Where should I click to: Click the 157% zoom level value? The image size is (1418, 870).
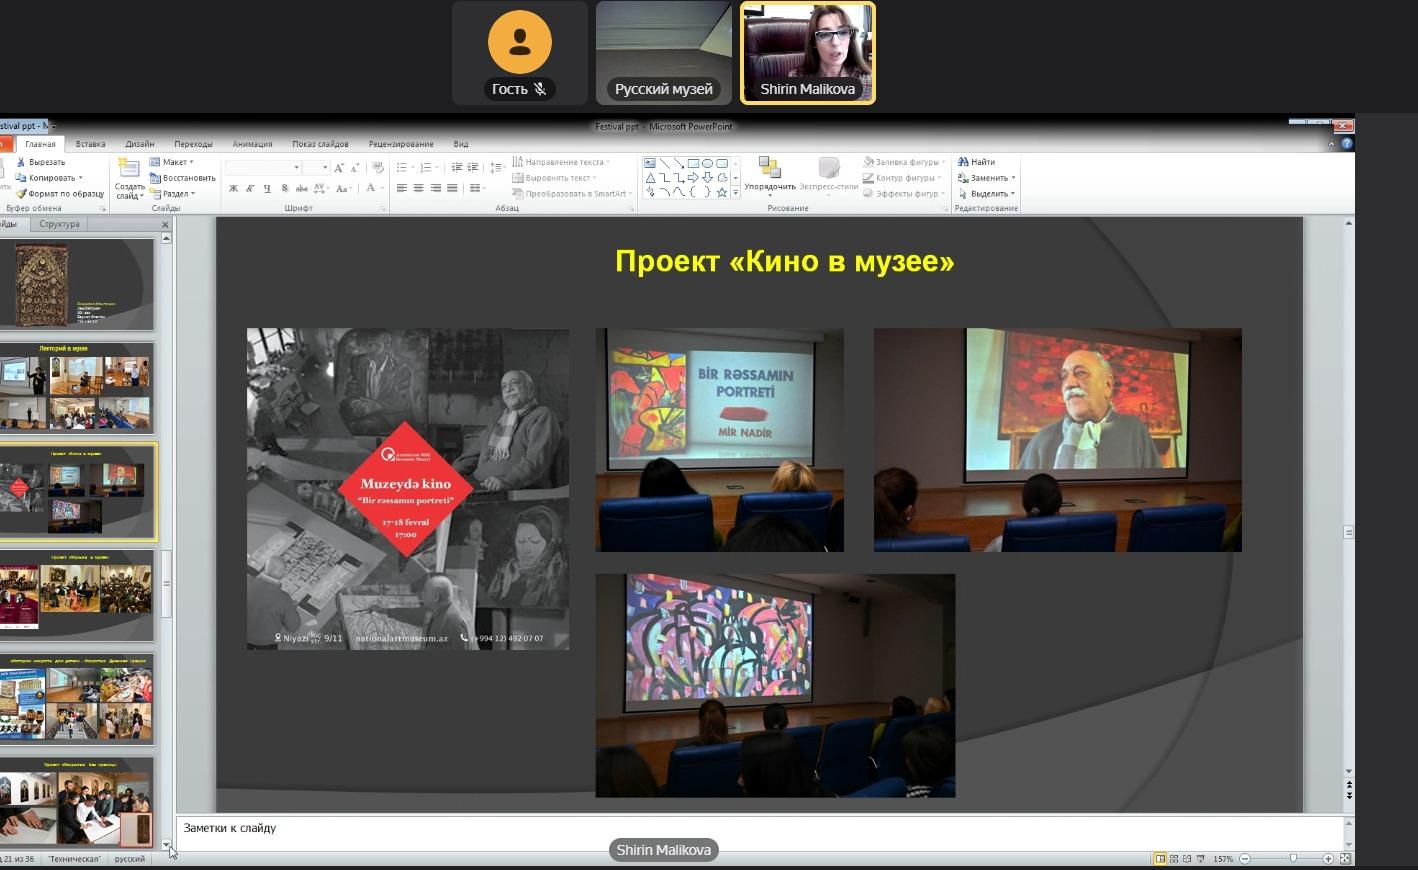[1223, 859]
